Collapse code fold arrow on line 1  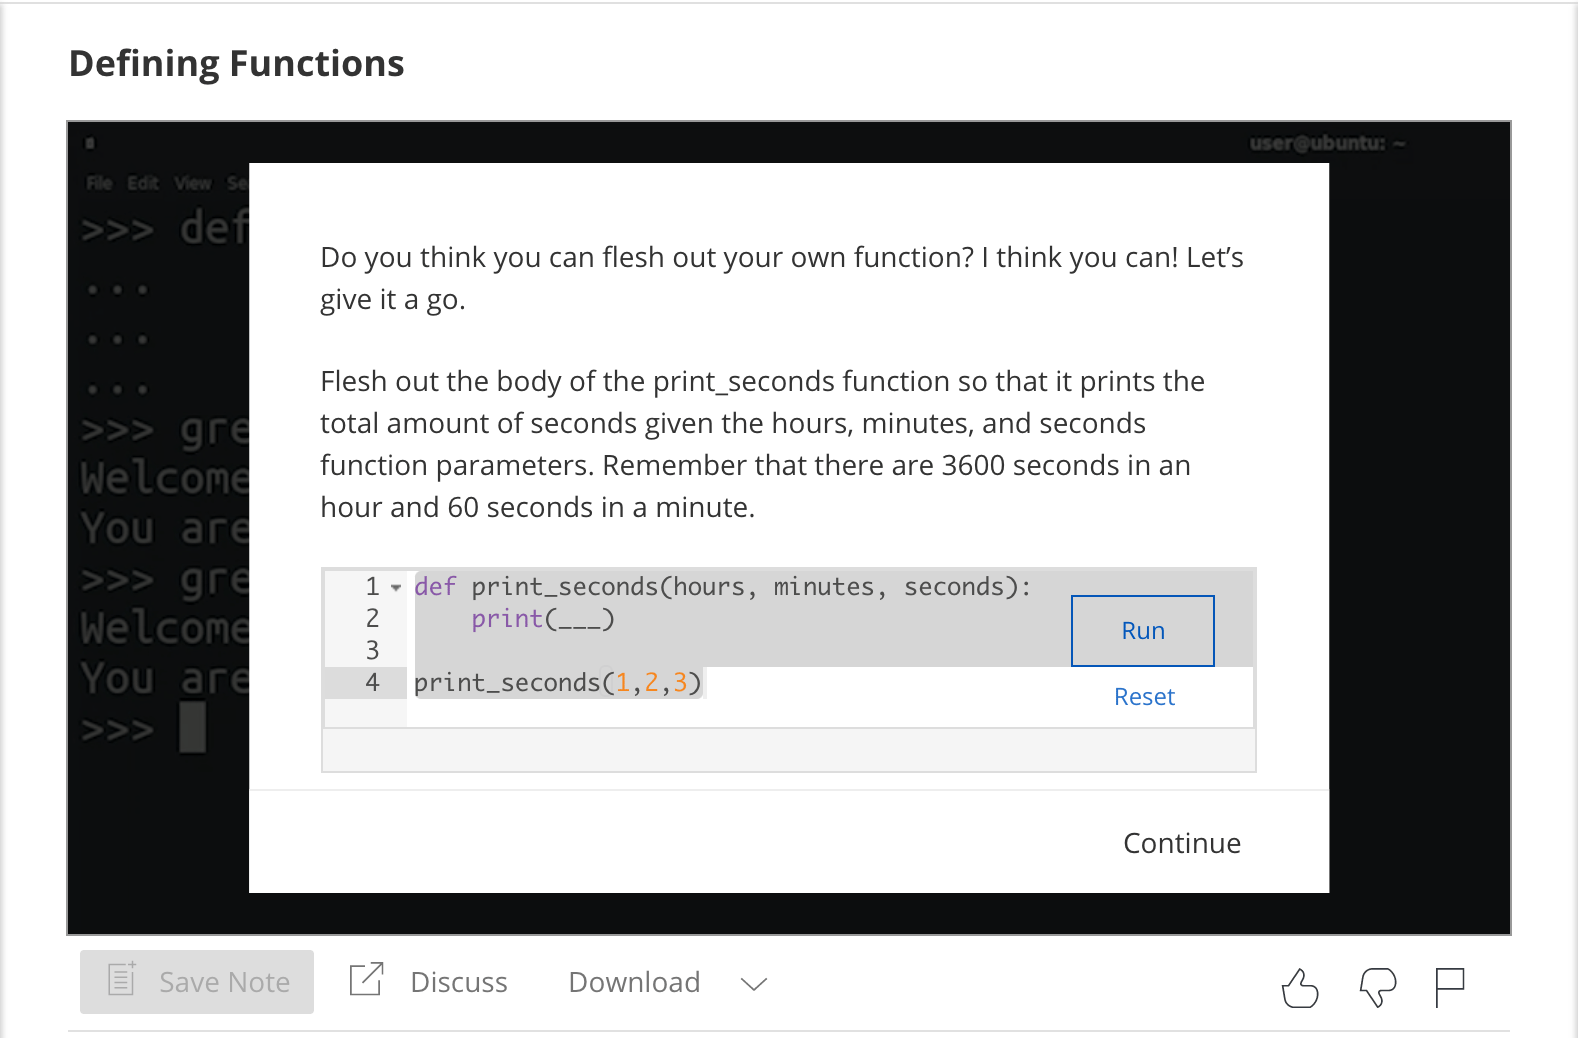pos(396,587)
